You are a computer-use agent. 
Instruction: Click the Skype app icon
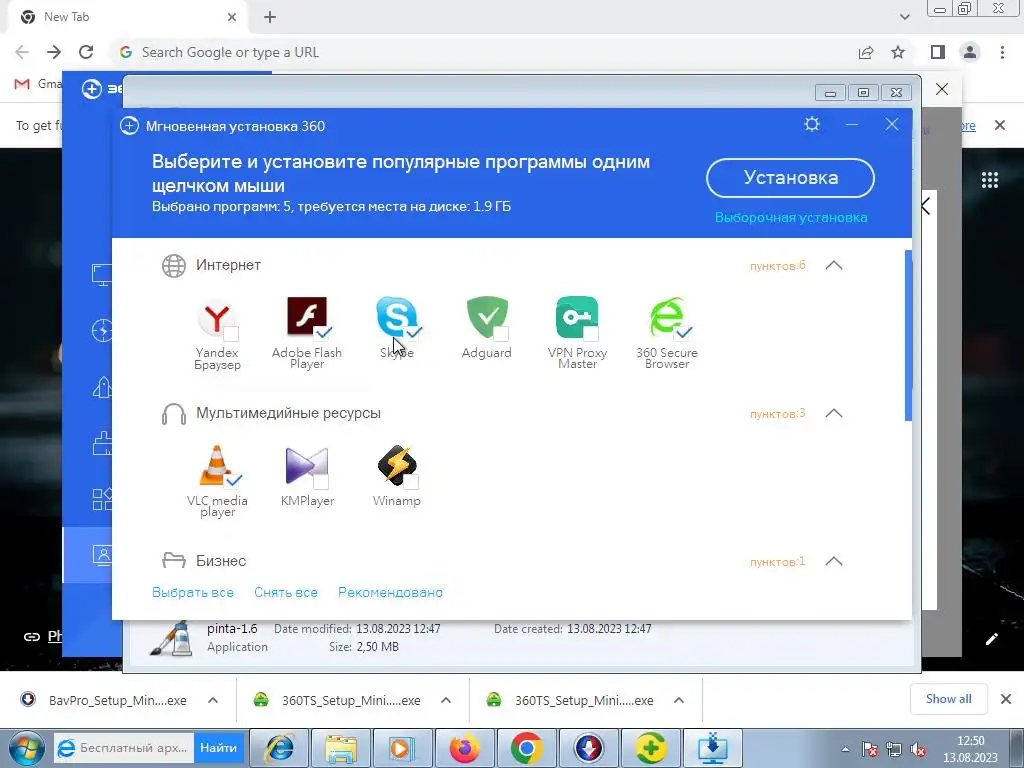396,316
